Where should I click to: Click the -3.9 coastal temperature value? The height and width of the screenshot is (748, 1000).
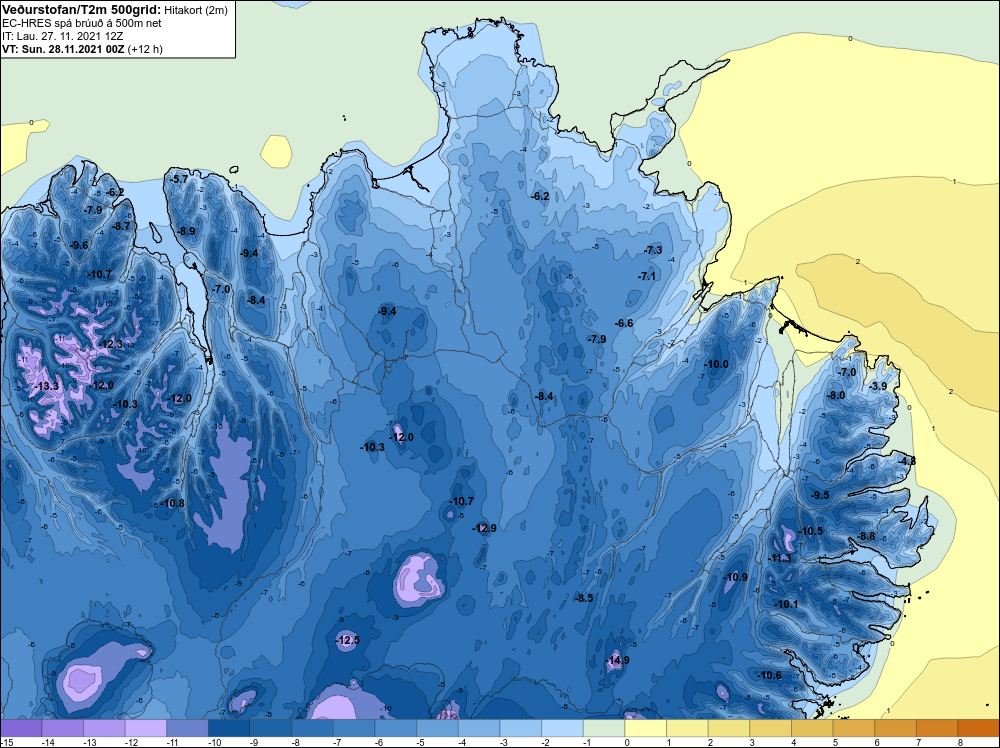(x=879, y=386)
